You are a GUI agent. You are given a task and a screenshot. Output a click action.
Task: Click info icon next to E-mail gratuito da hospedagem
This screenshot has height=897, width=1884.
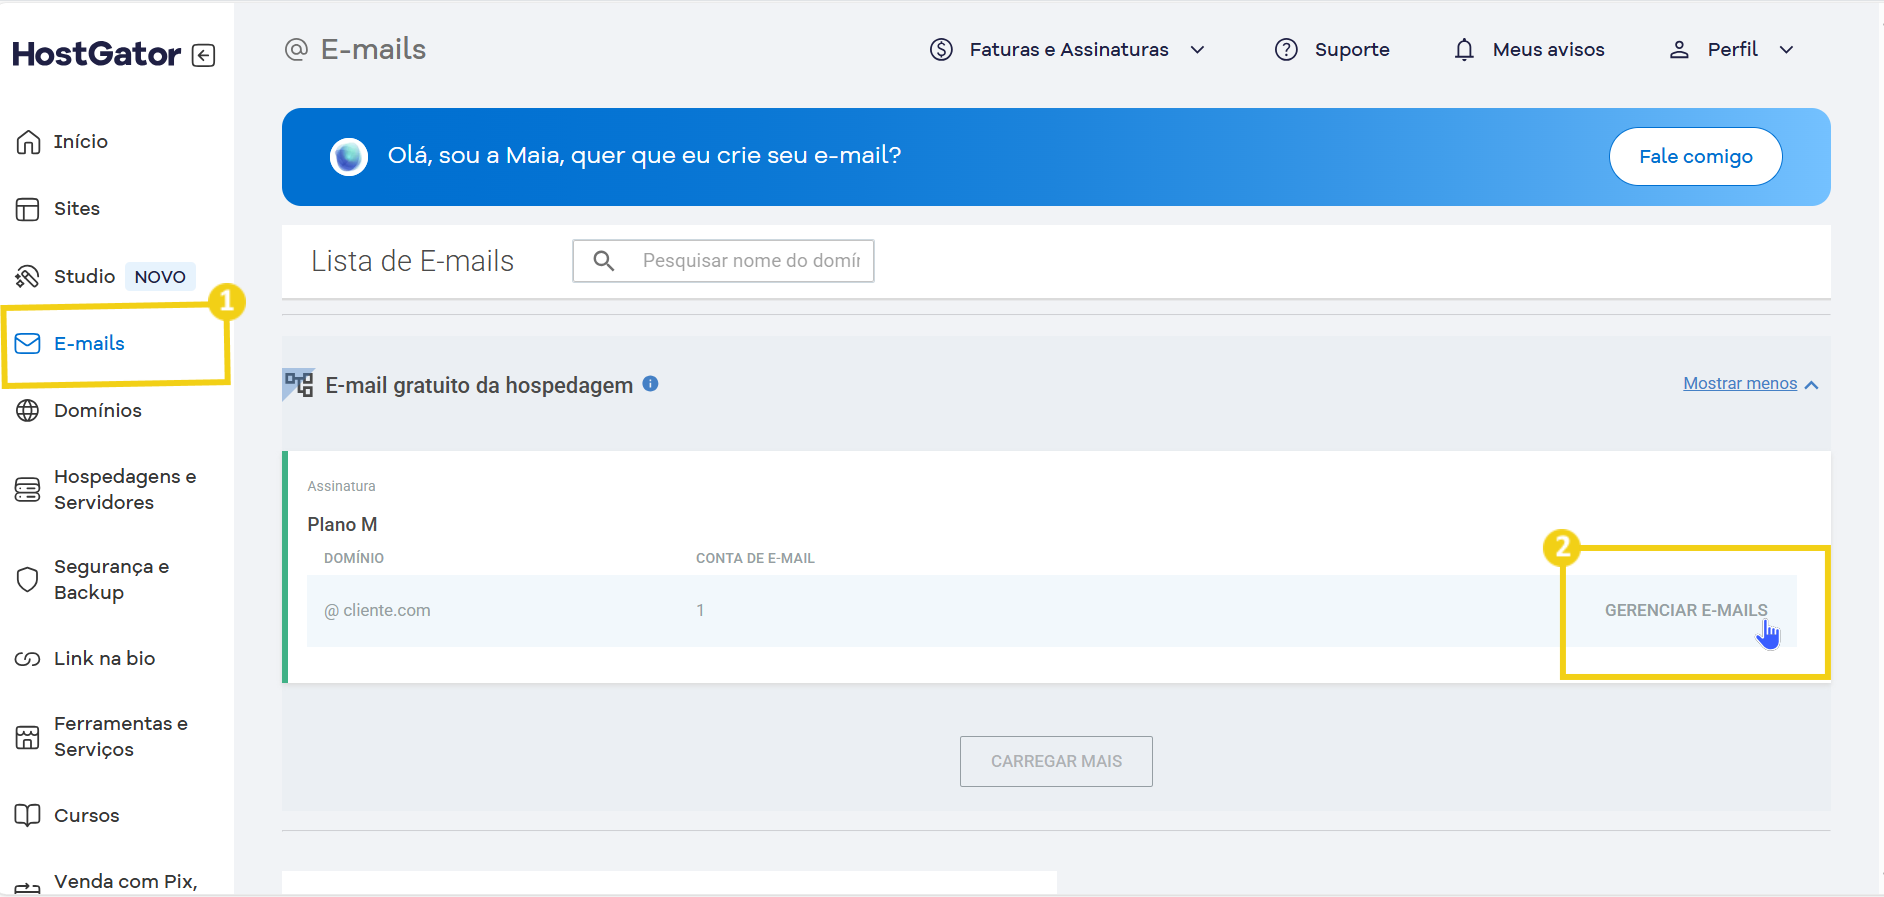point(650,384)
